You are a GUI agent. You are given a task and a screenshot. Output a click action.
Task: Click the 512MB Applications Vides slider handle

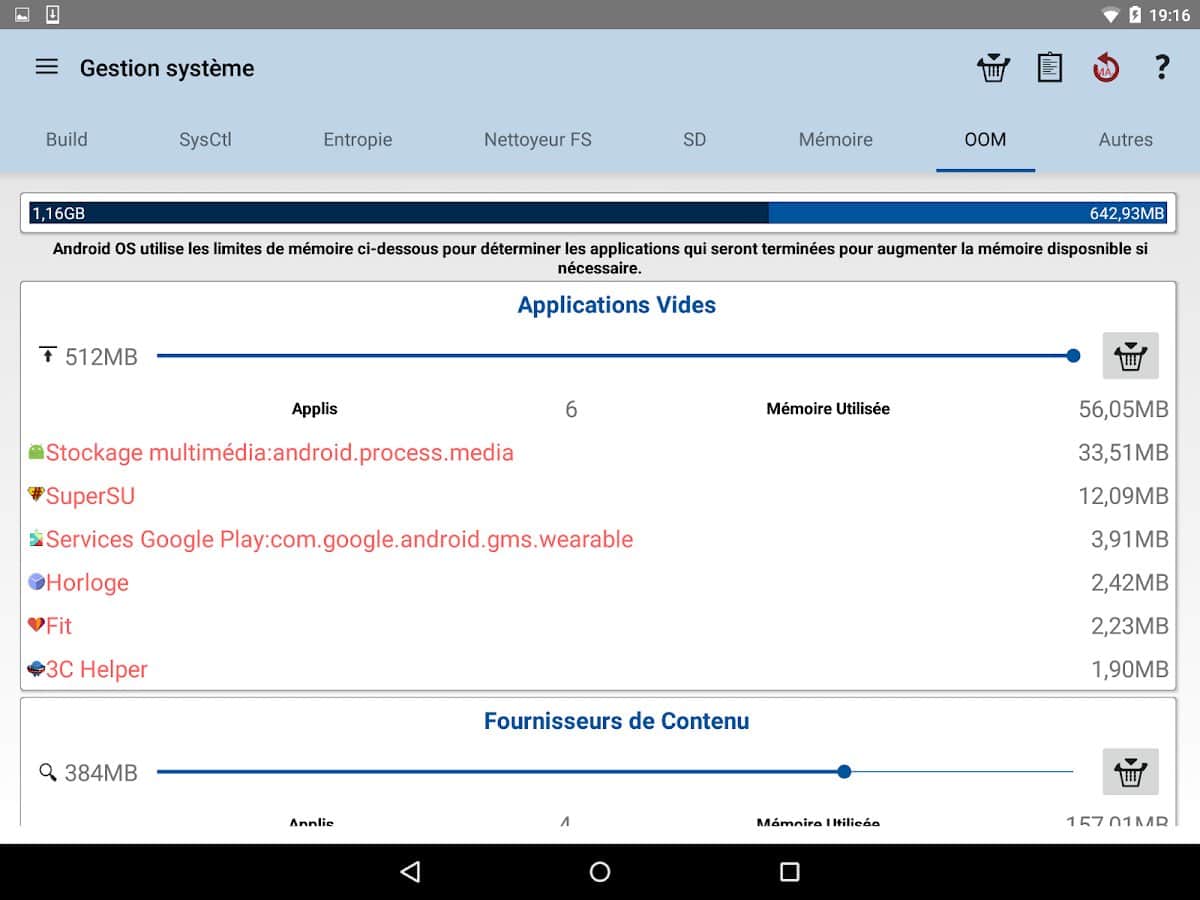click(x=1073, y=356)
